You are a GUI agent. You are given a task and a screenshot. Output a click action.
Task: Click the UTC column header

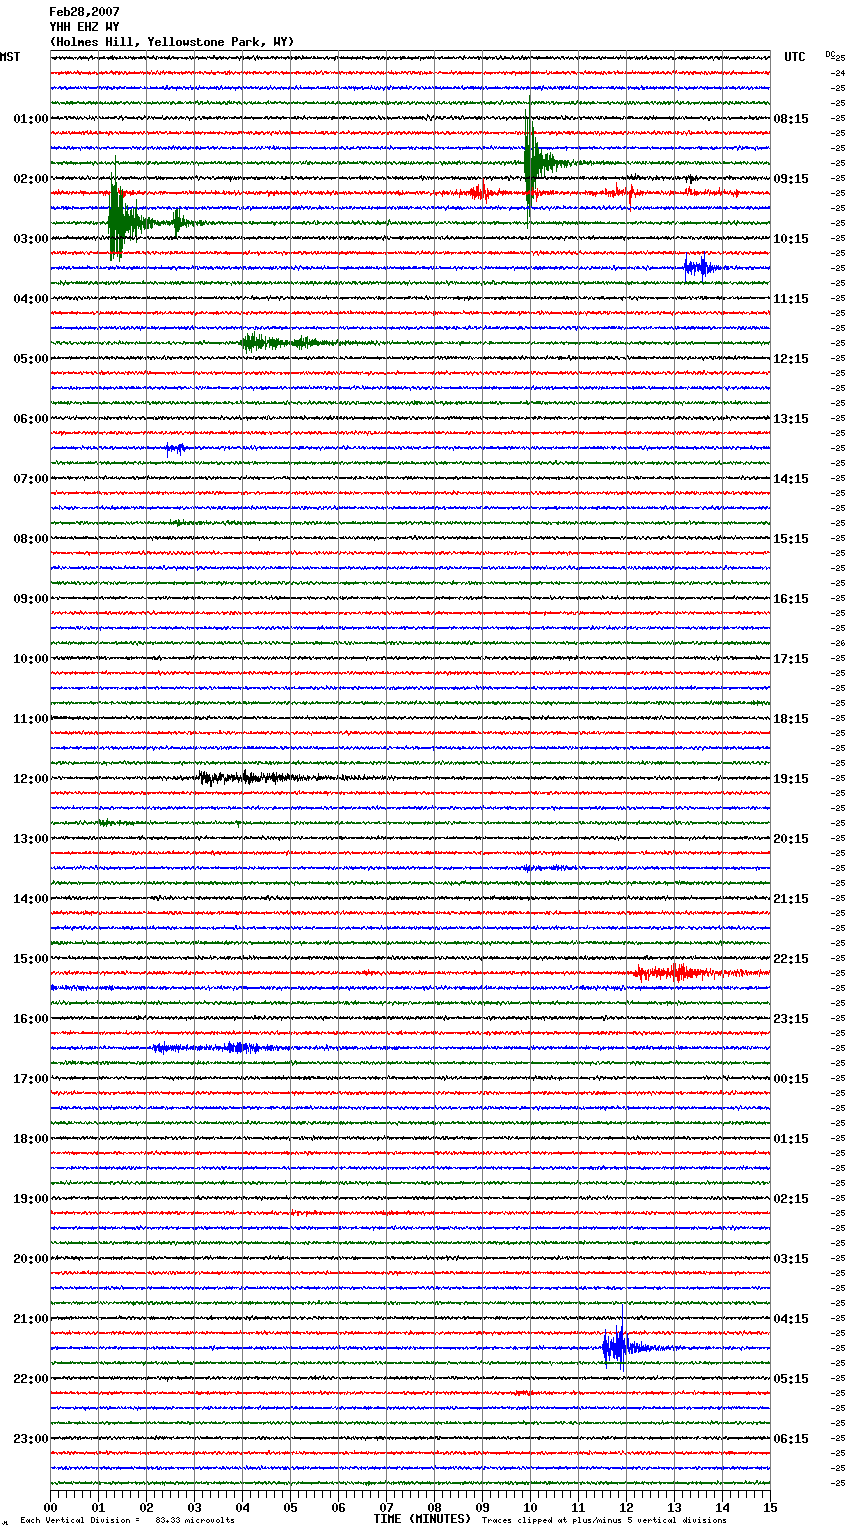pos(795,57)
